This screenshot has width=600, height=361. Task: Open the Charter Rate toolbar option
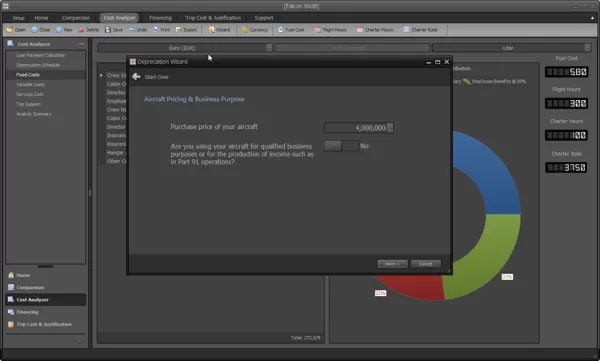[x=421, y=30]
